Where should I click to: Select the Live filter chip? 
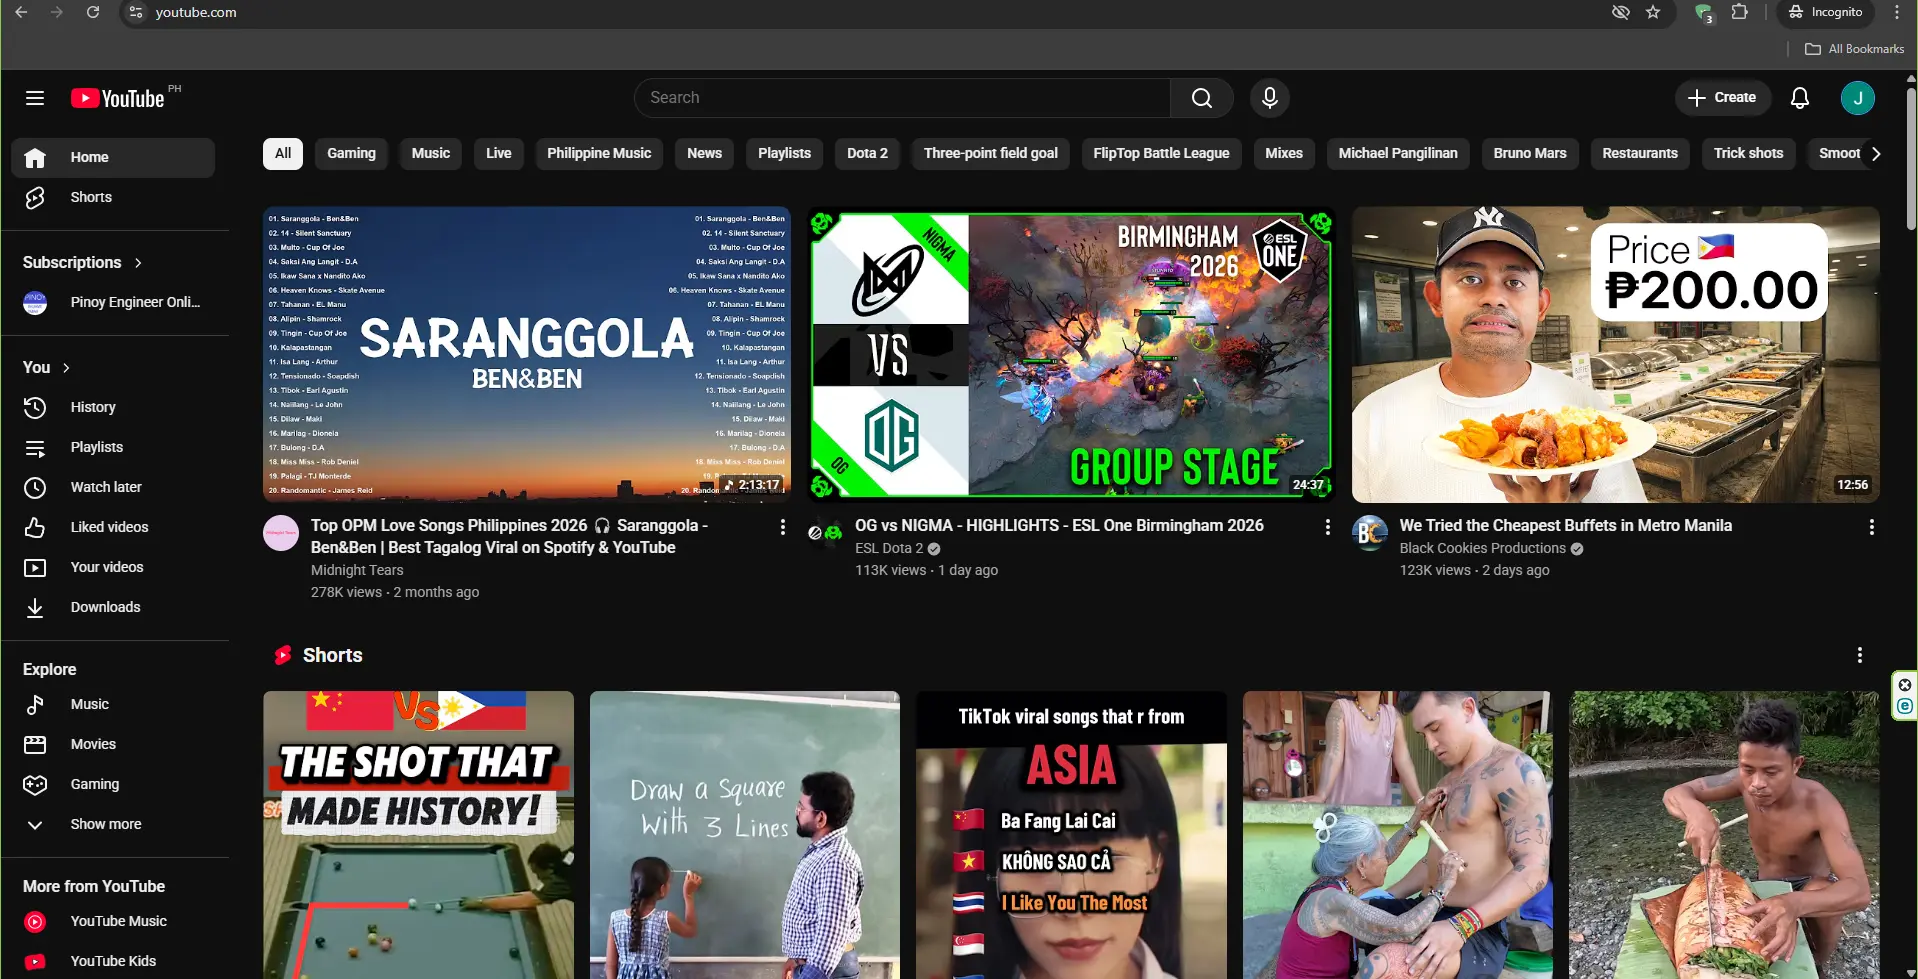[499, 153]
